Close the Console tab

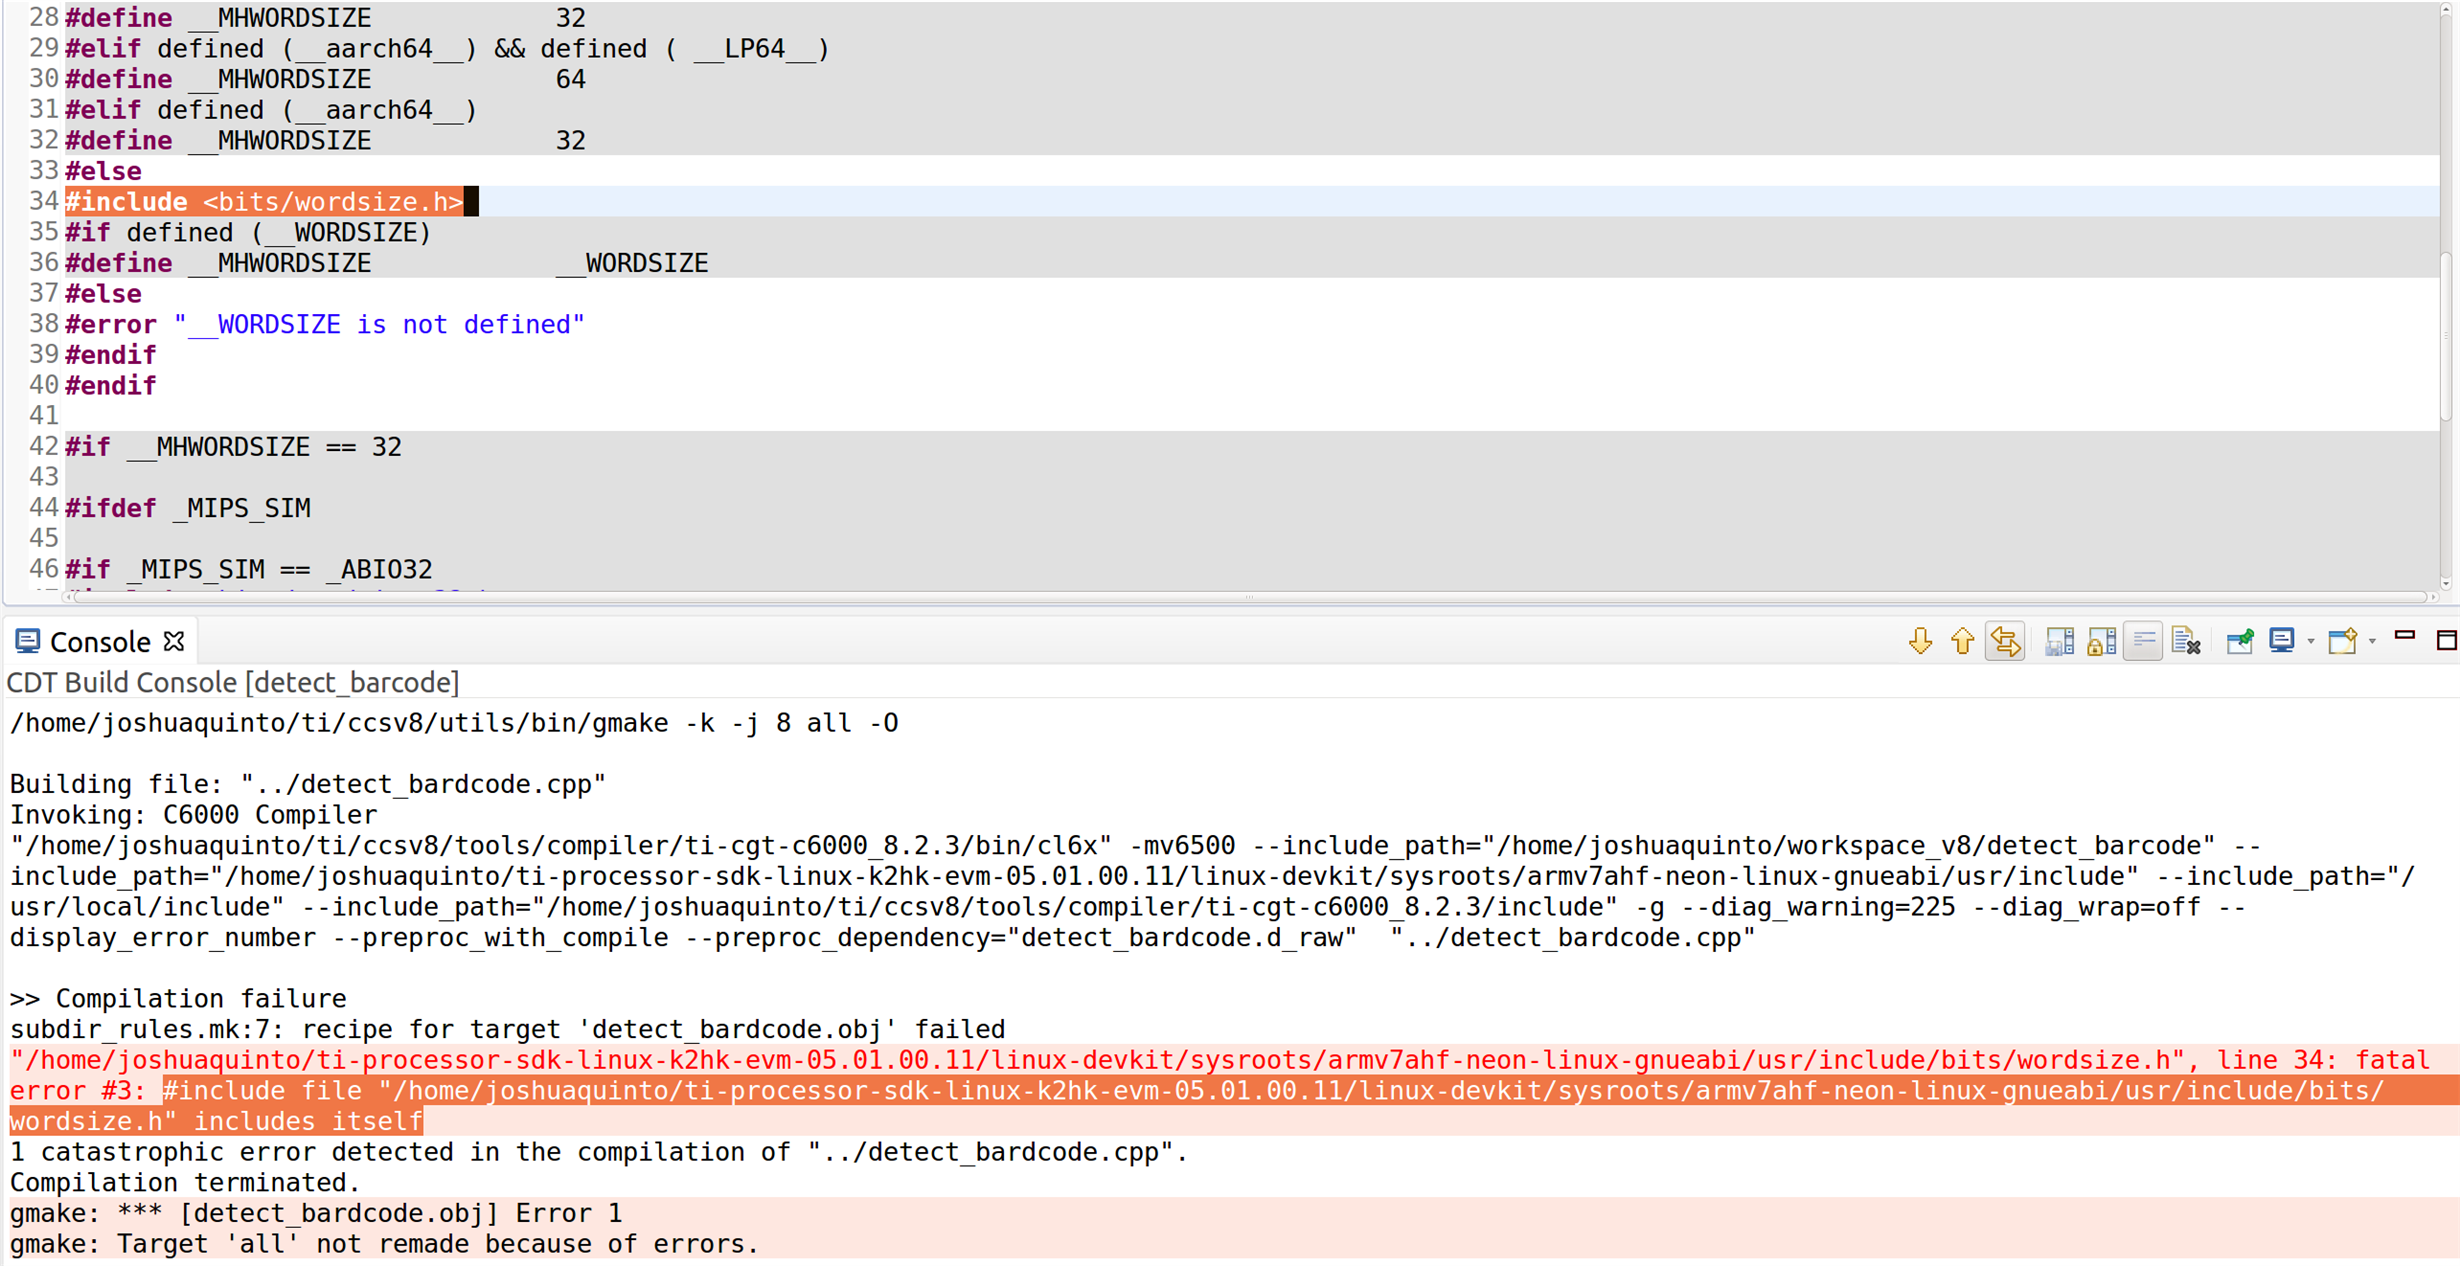pyautogui.click(x=174, y=641)
